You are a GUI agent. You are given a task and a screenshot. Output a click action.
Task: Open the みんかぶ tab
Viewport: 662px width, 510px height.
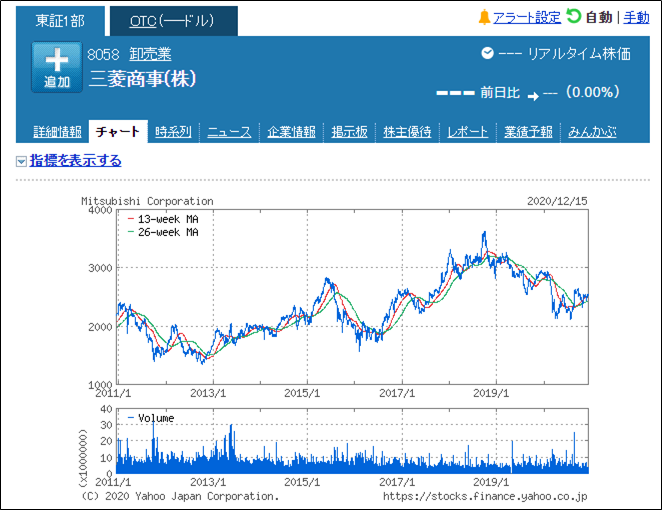click(592, 132)
